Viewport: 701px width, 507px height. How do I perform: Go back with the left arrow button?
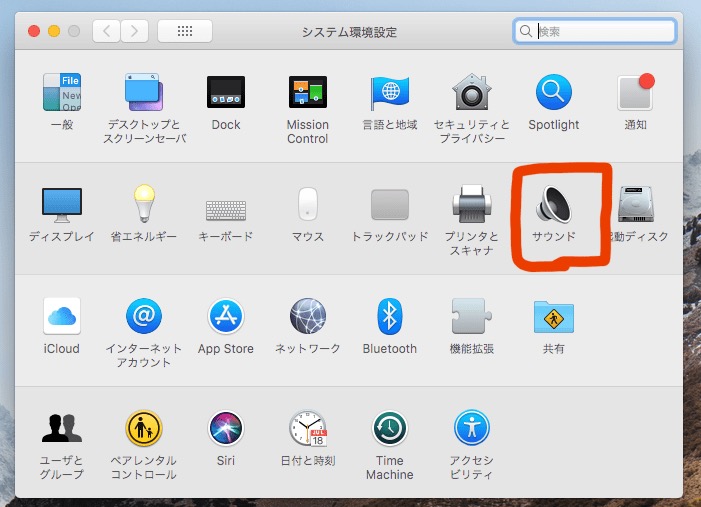[106, 31]
